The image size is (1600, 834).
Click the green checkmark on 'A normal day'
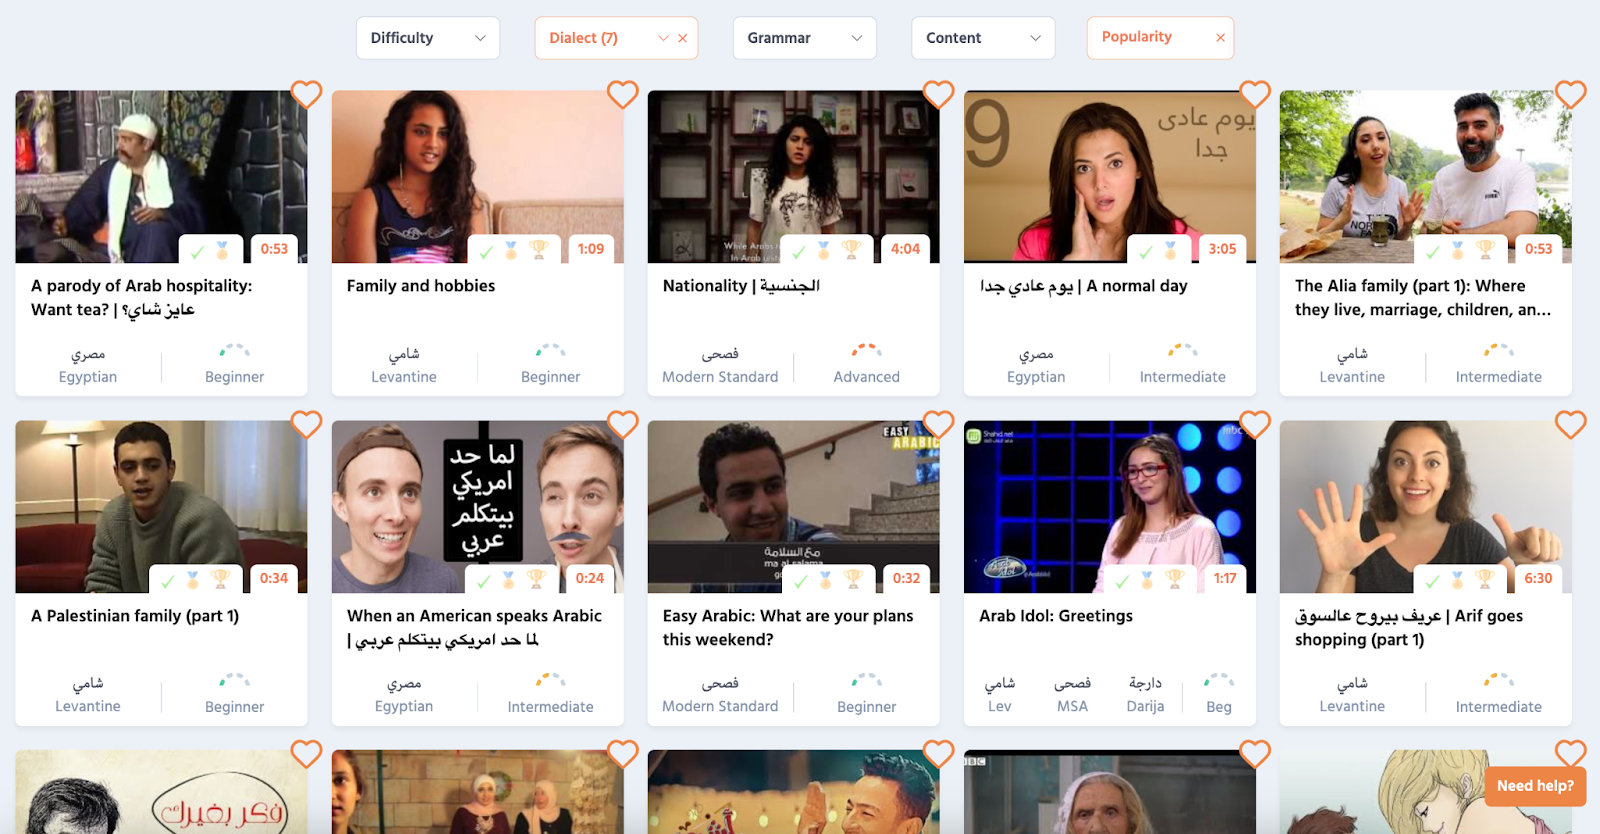point(1146,250)
